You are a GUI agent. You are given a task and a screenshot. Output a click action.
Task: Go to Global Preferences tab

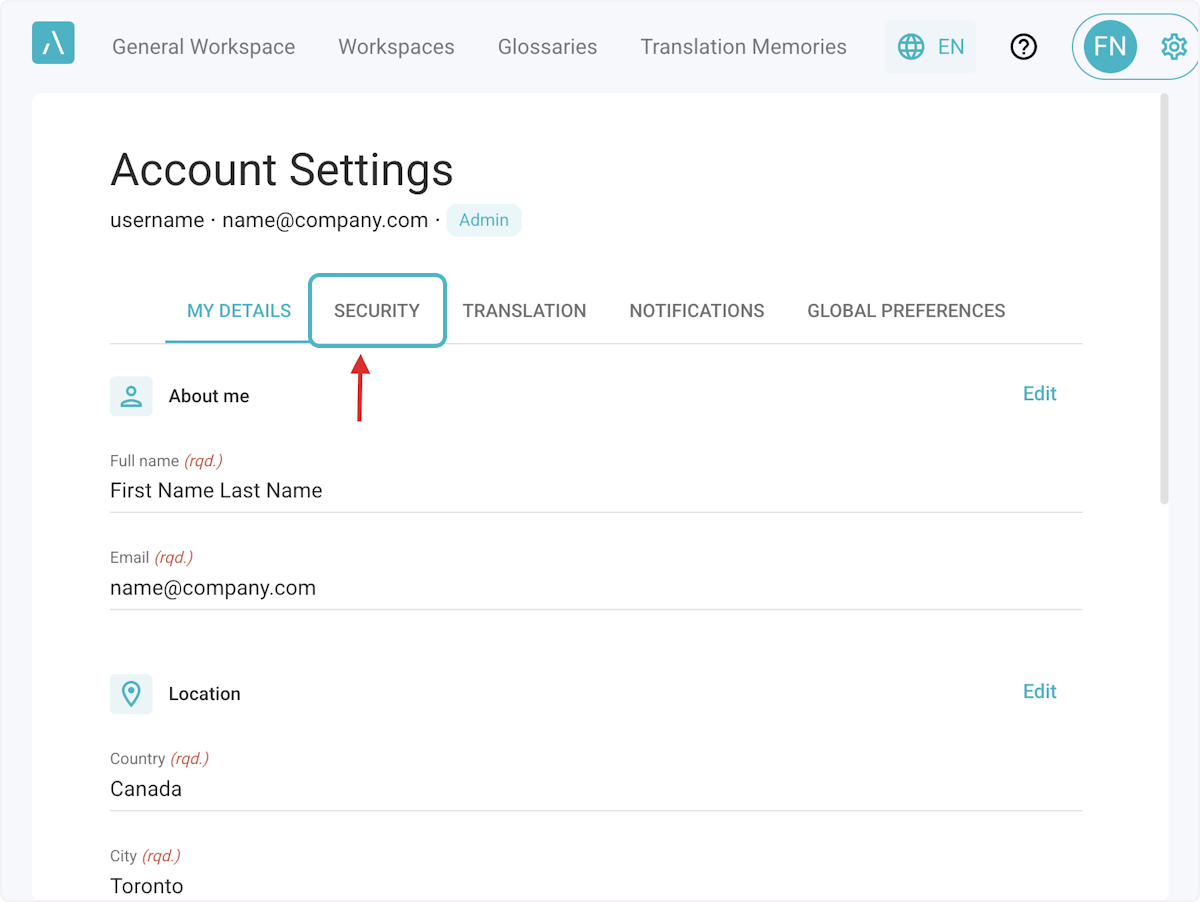pos(906,311)
